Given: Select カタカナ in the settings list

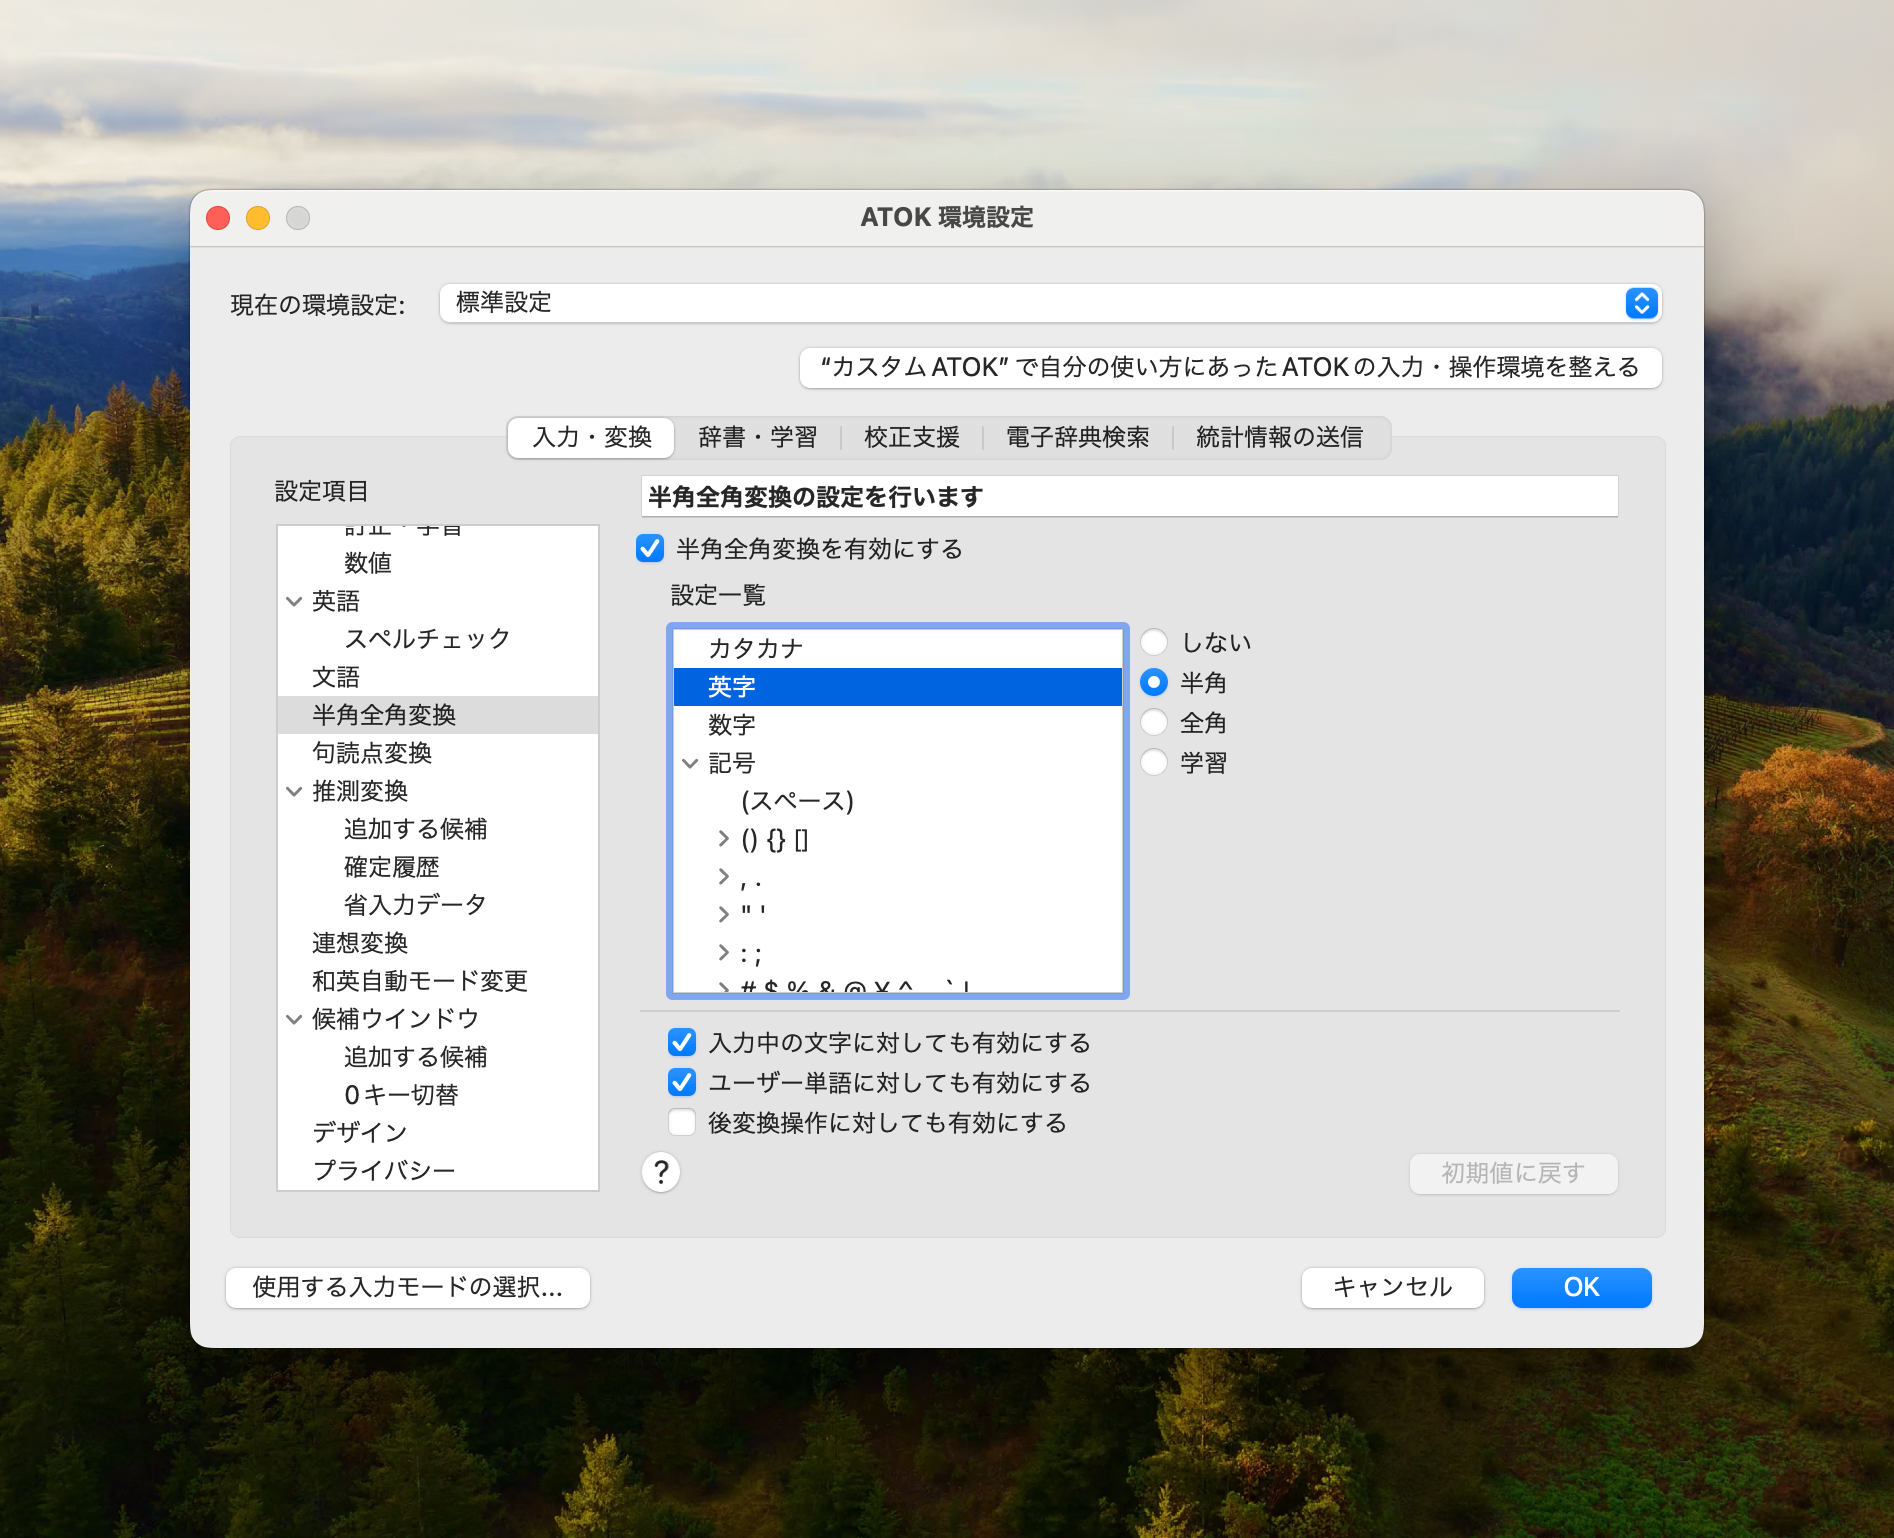Looking at the screenshot, I should click(x=897, y=649).
